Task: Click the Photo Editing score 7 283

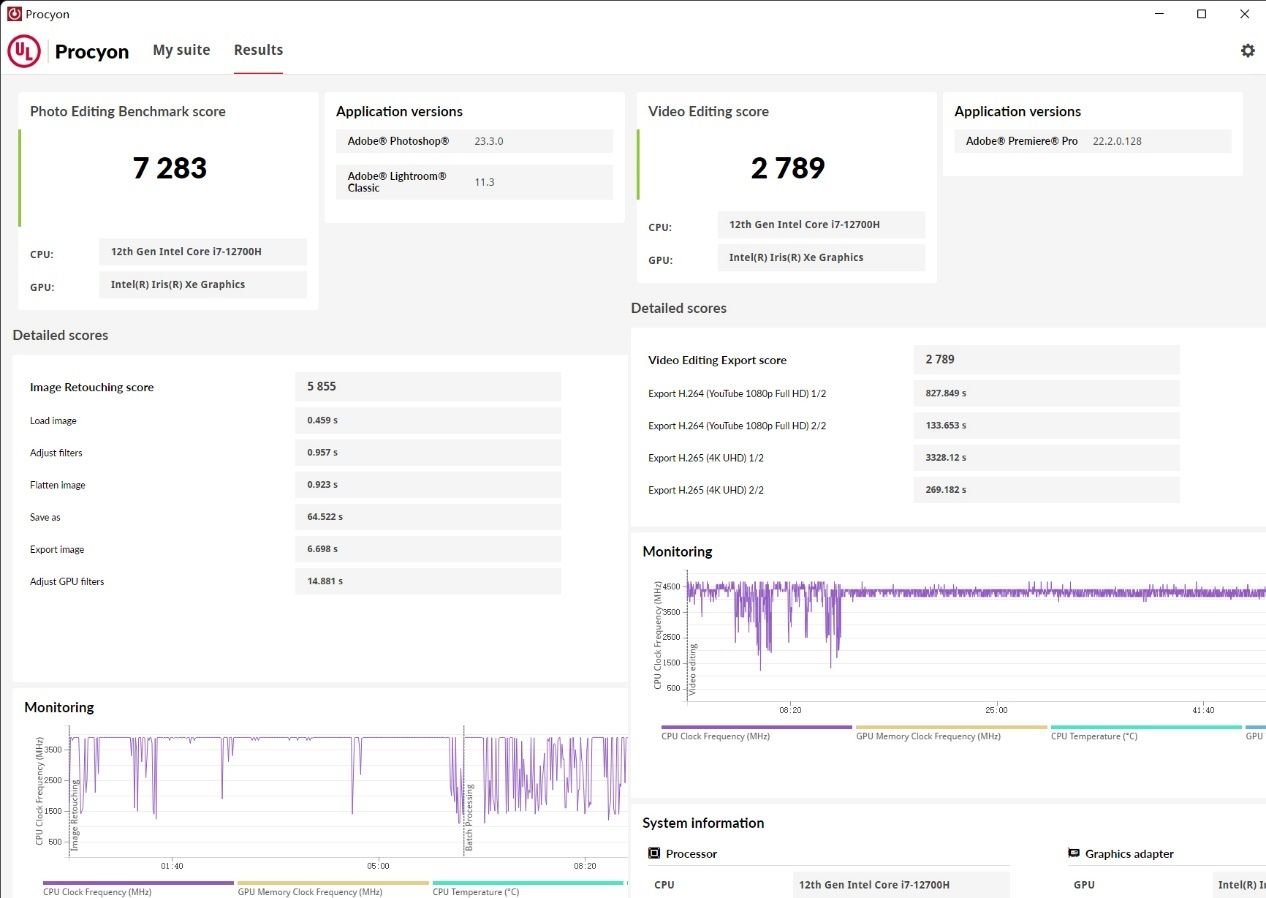Action: (x=169, y=168)
